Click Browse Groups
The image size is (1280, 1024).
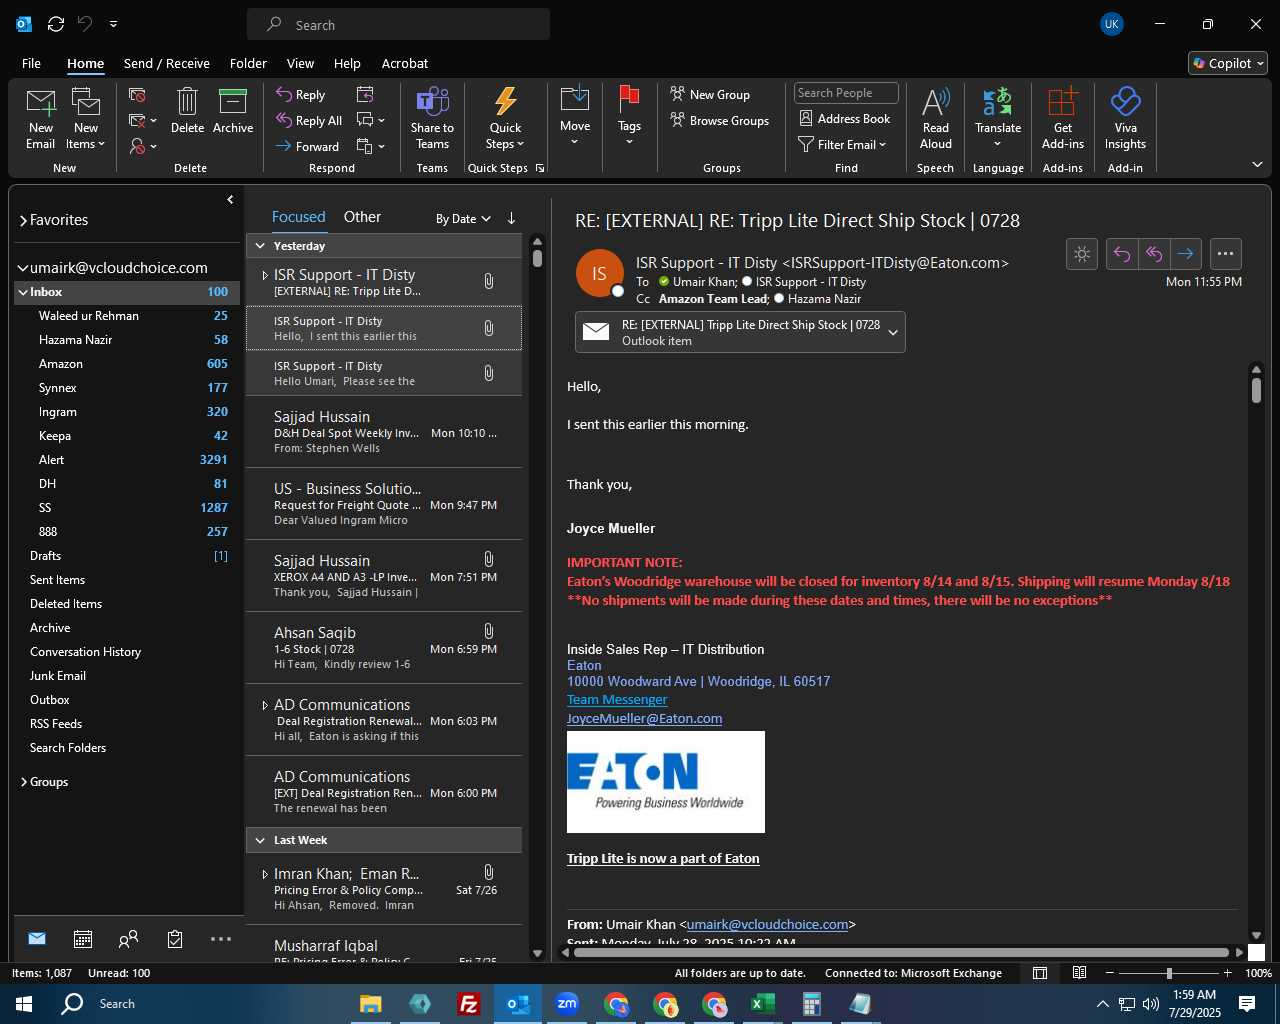[x=720, y=120]
